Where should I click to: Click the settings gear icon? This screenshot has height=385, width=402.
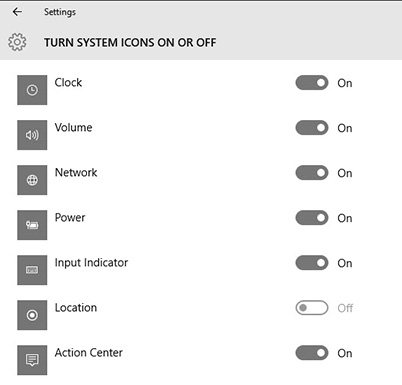click(17, 42)
